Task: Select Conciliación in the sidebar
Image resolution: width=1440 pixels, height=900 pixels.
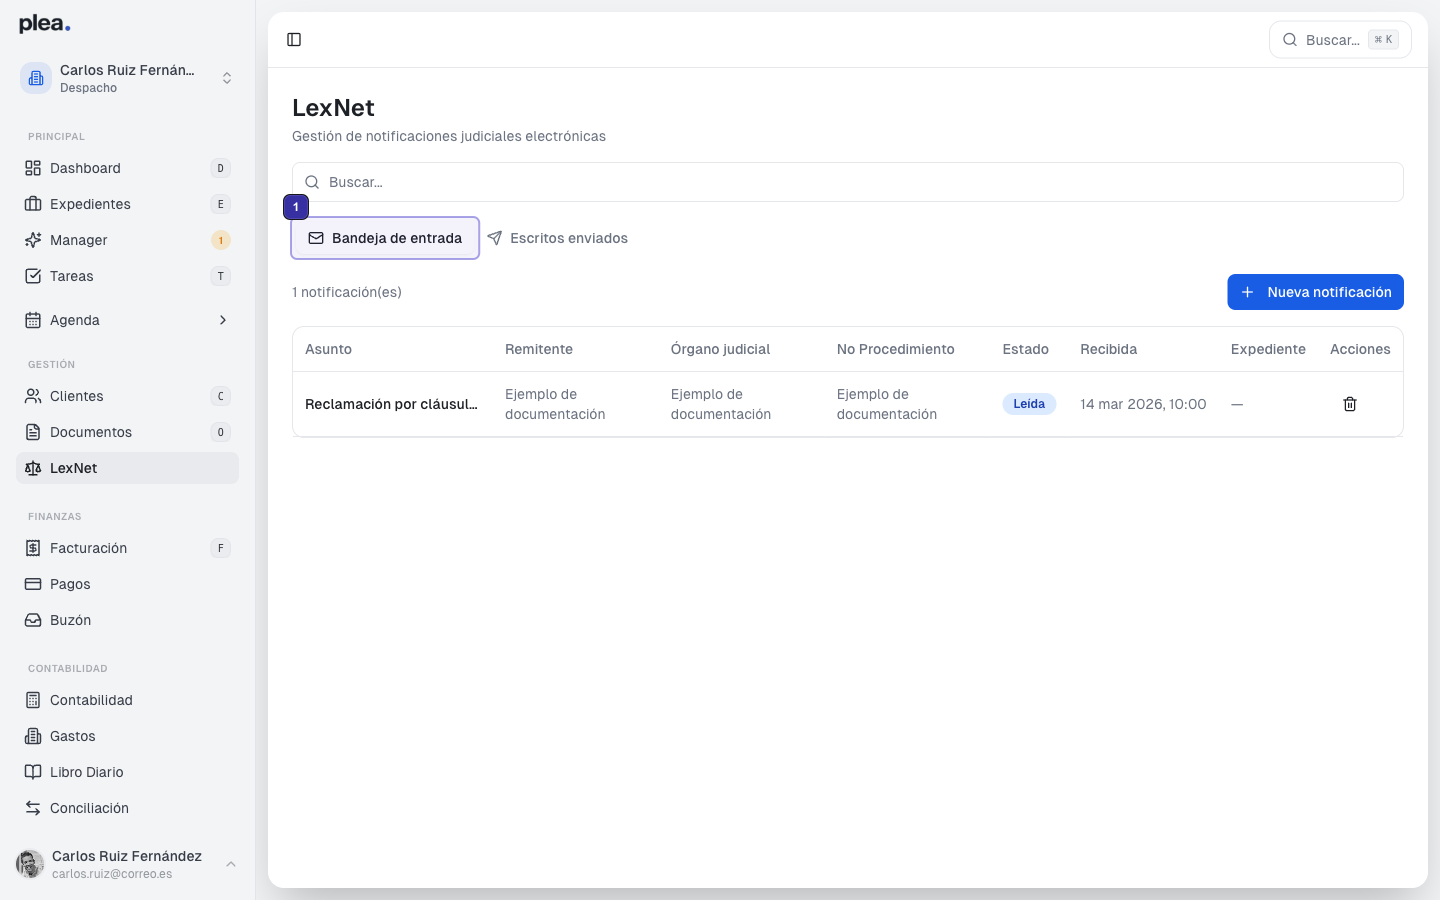Action: (89, 808)
